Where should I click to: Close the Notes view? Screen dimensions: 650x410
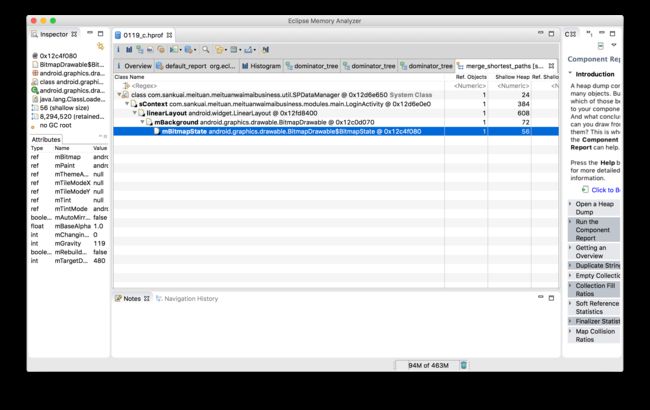pyautogui.click(x=147, y=298)
